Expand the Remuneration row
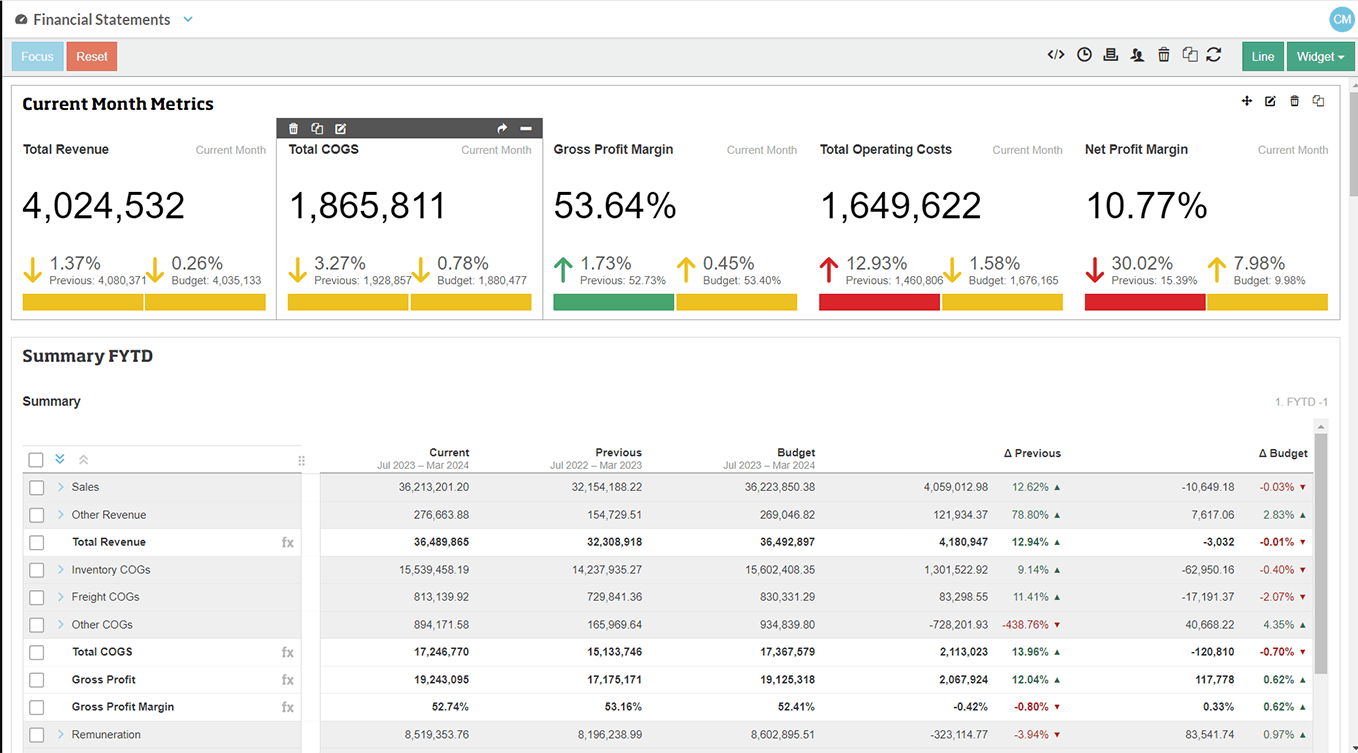 [60, 734]
